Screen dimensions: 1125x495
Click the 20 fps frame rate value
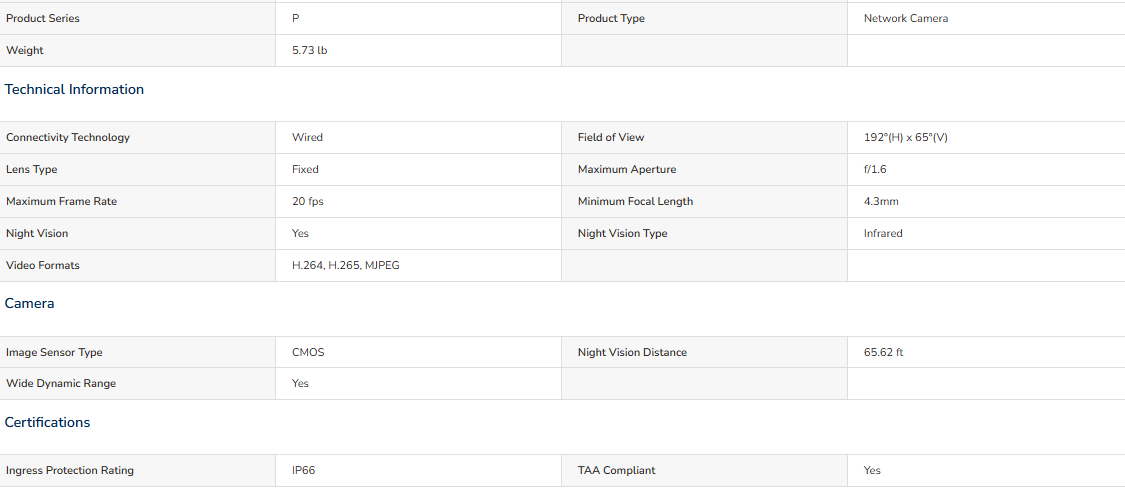(308, 202)
